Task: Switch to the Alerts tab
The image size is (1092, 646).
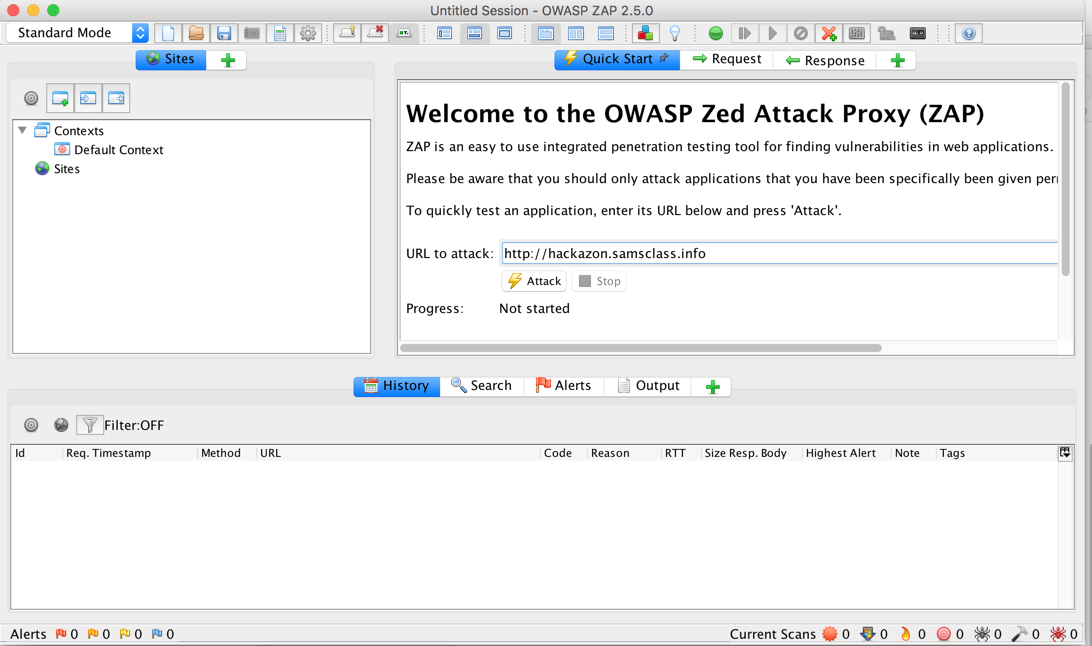Action: click(563, 386)
